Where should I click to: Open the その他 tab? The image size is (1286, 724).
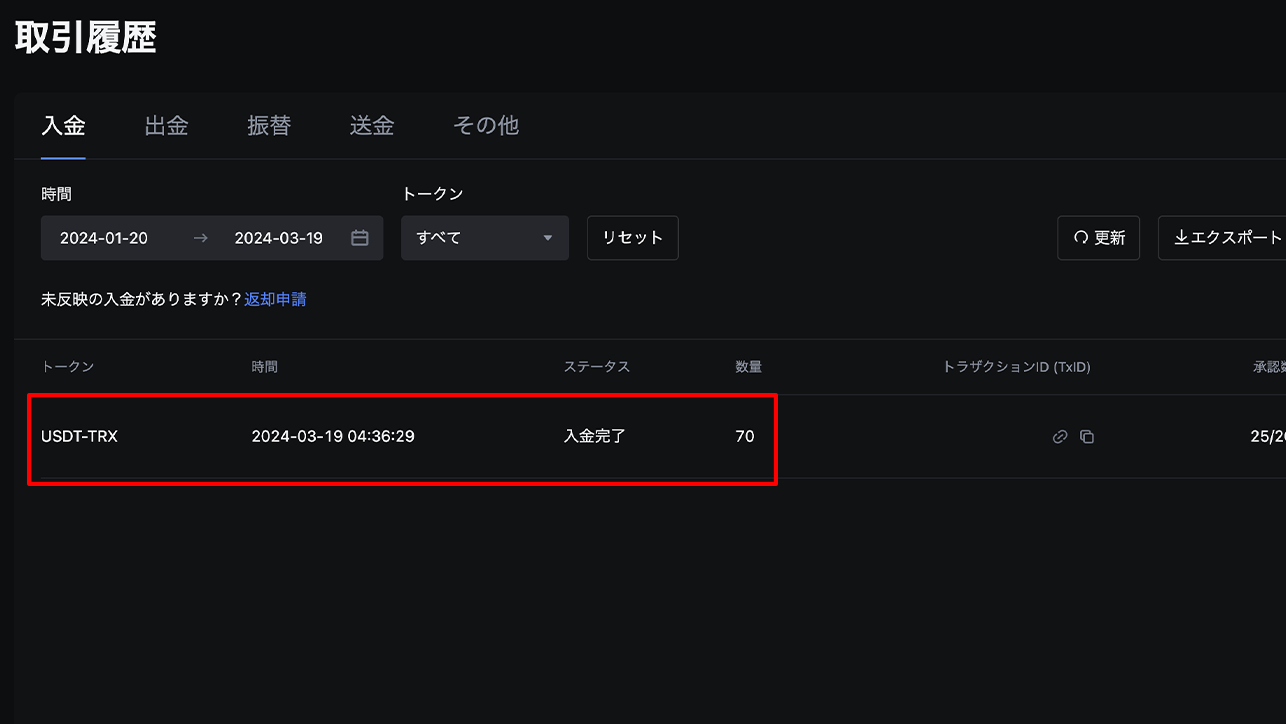(486, 126)
